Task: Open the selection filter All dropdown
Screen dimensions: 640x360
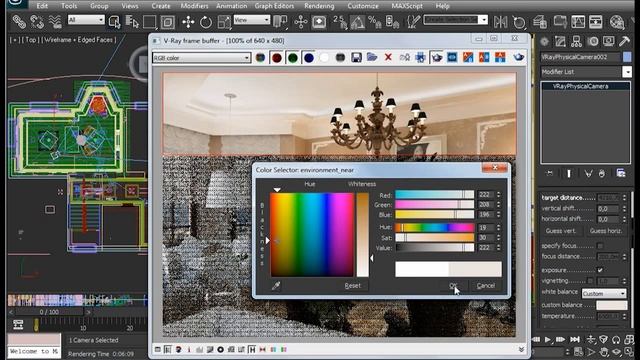Action: click(86, 20)
